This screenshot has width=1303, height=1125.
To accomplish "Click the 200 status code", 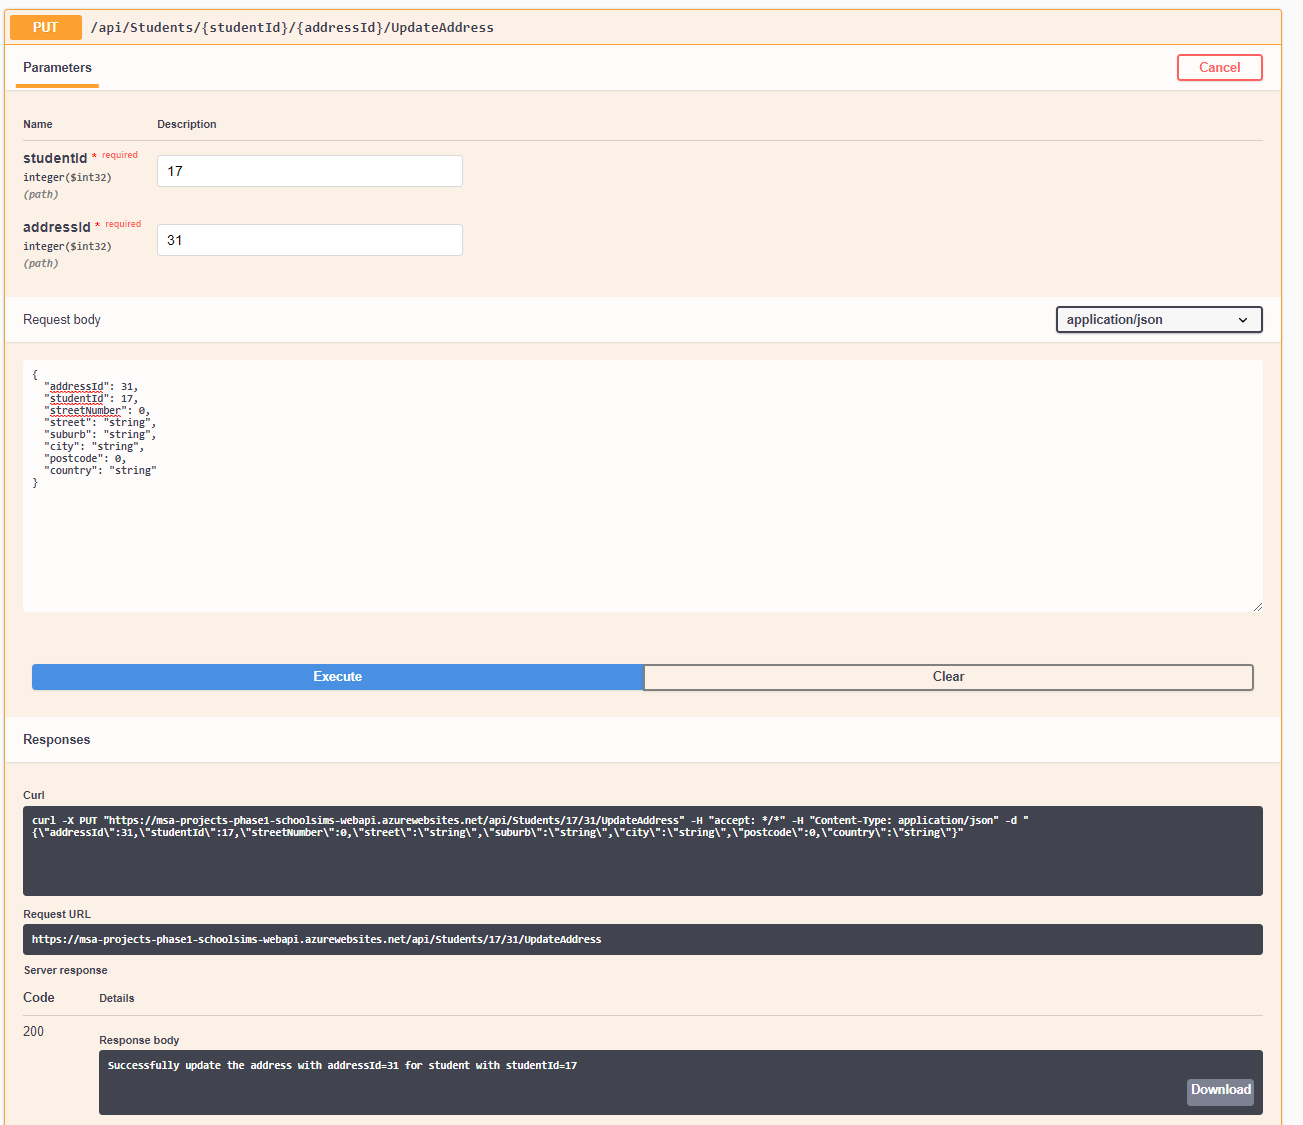I will click(x=34, y=1032).
